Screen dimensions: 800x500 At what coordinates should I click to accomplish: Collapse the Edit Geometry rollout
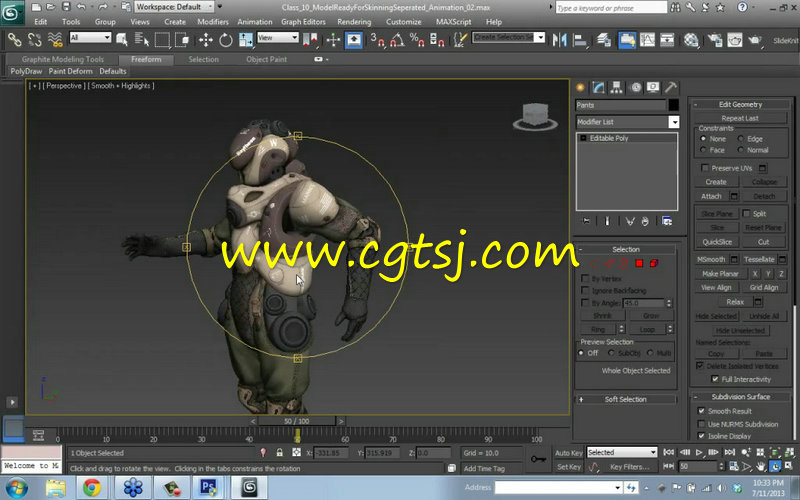[740, 104]
